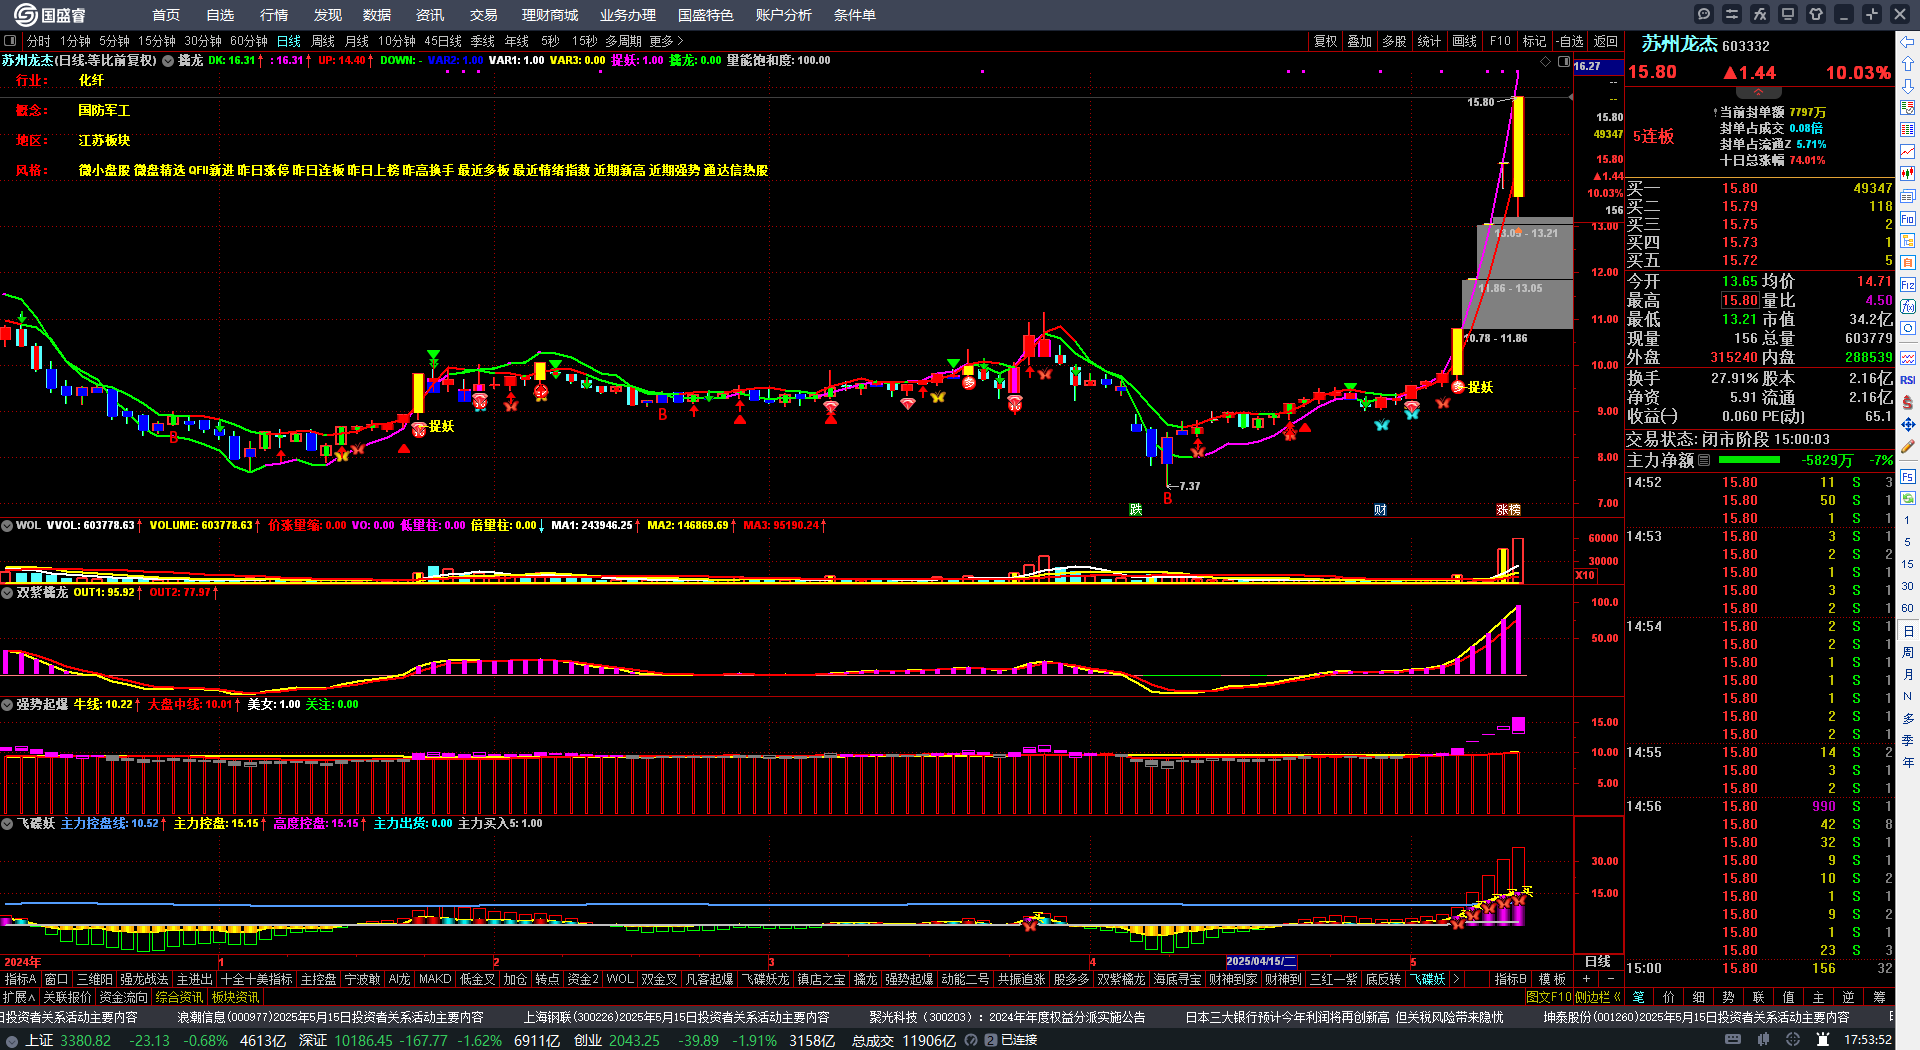Screen dimensions: 1920x1050
Task: Click the up arrow icon for previous stock
Action: tap(1908, 64)
